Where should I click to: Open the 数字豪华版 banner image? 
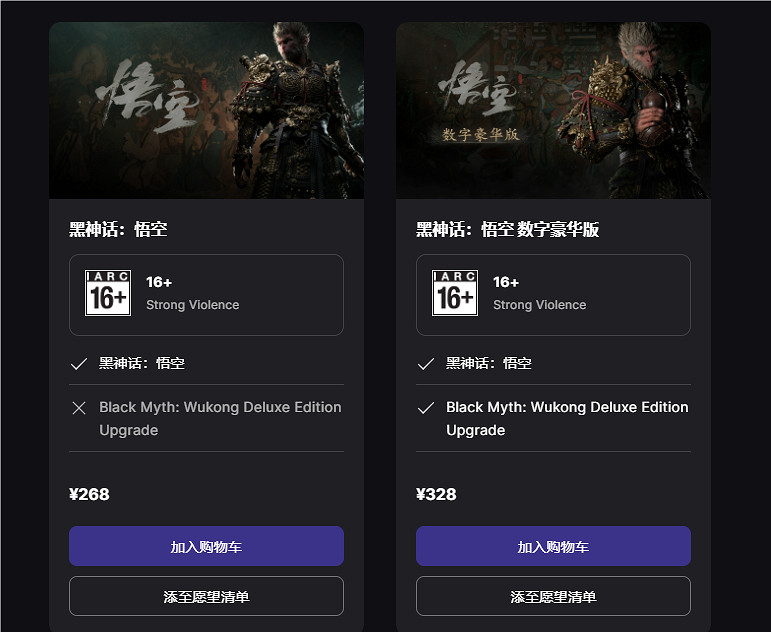click(x=553, y=110)
